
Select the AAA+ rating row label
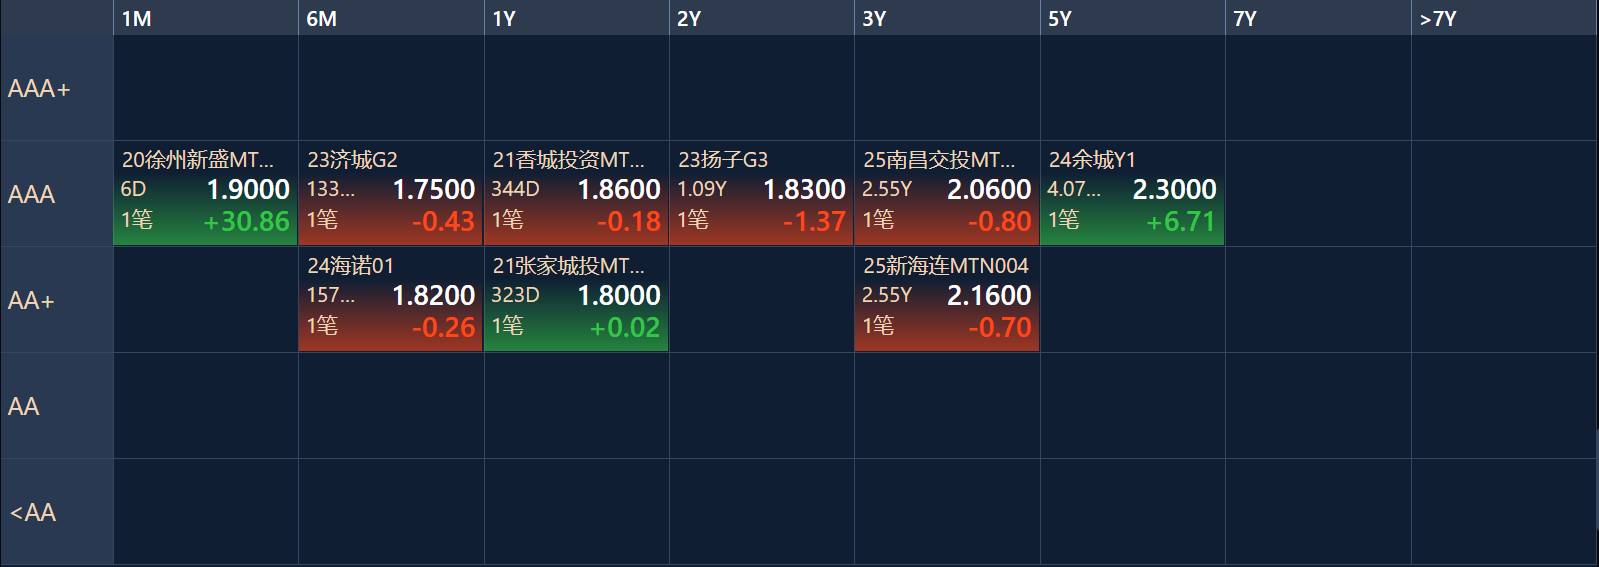click(x=57, y=88)
